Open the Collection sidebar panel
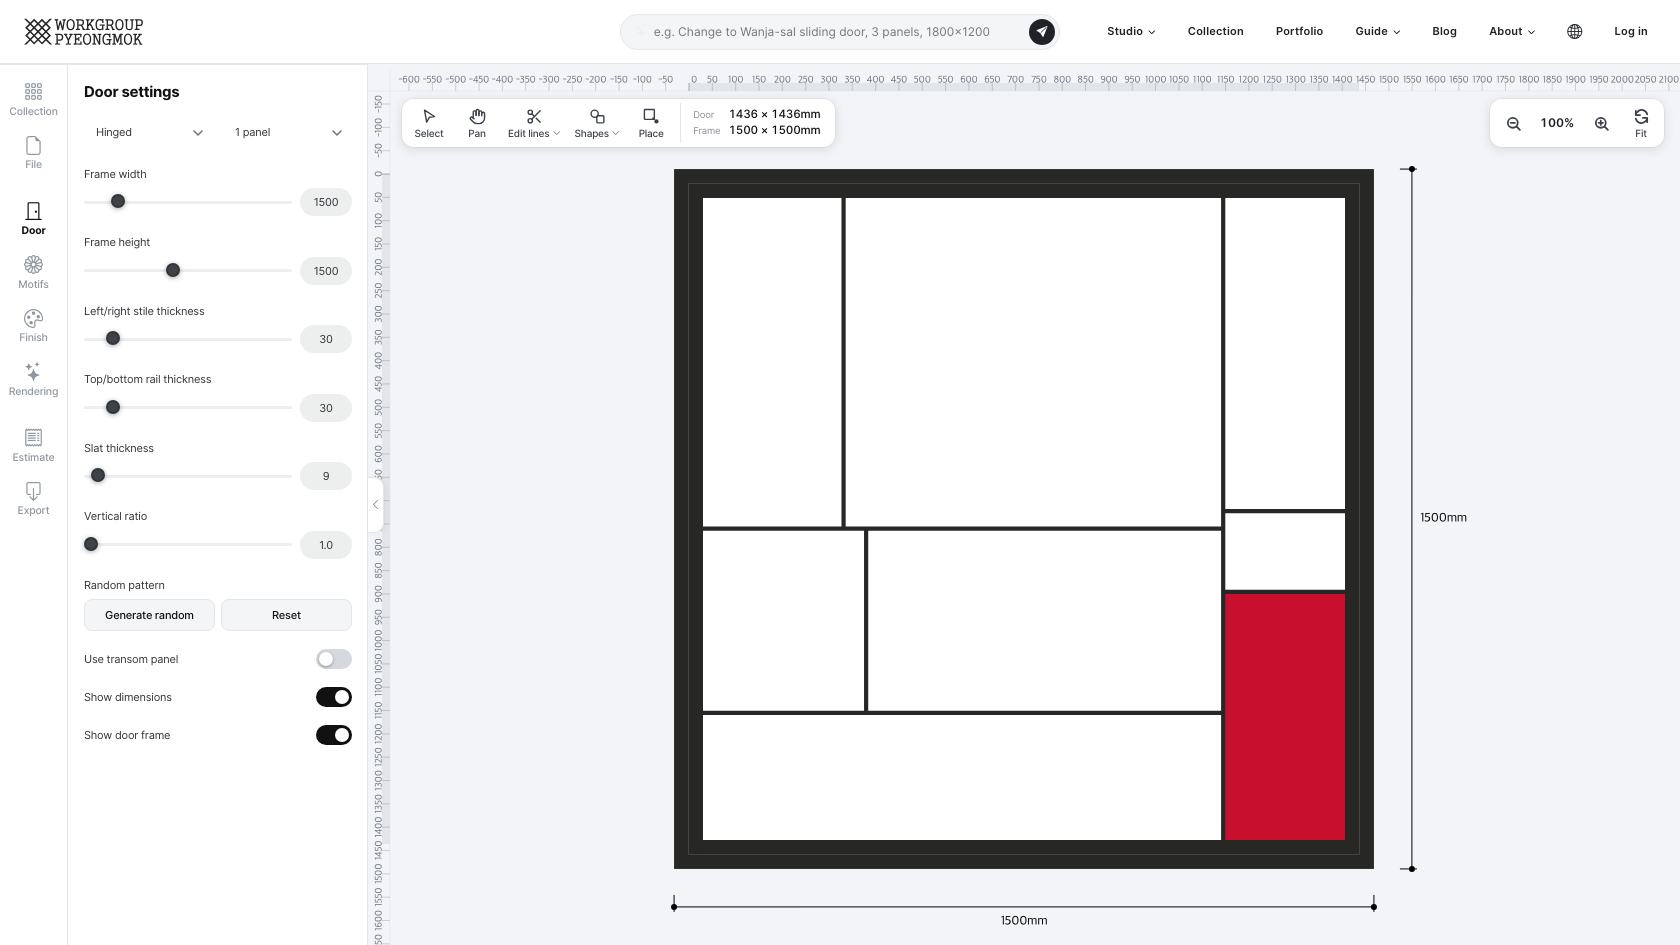Screen dimensions: 1680x945 click(33, 100)
